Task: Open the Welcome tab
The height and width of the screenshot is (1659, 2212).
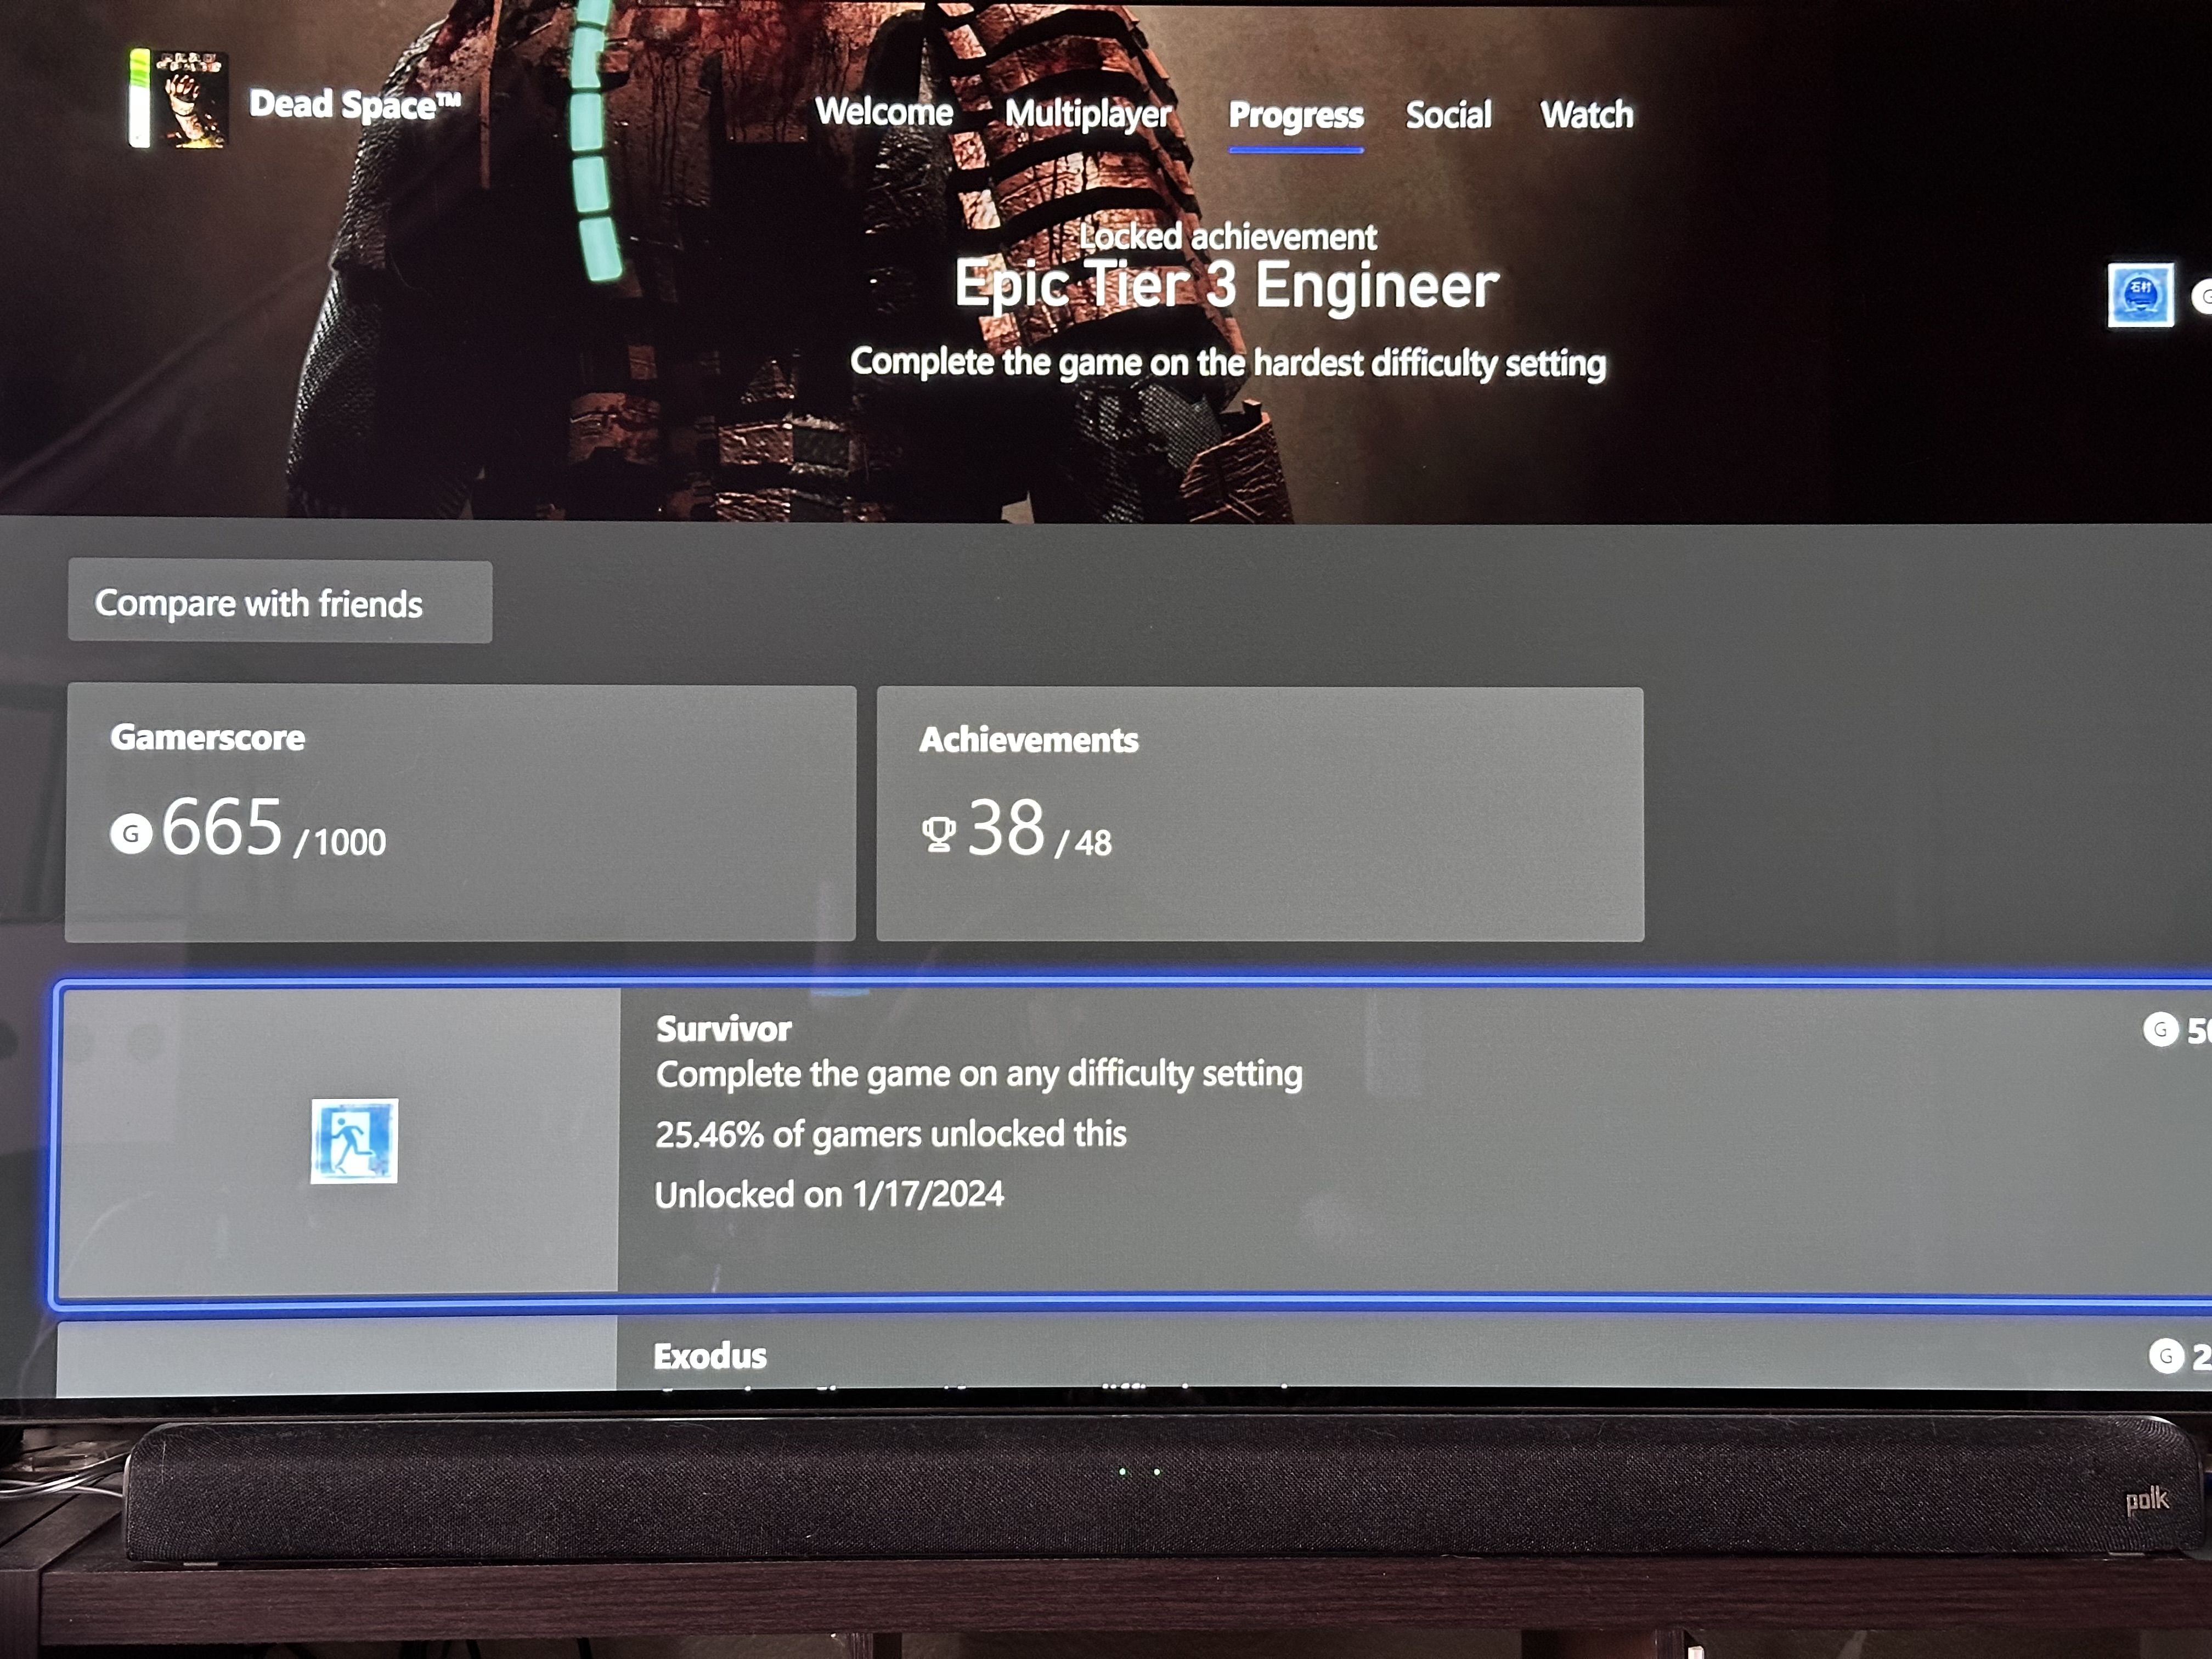Action: [884, 112]
